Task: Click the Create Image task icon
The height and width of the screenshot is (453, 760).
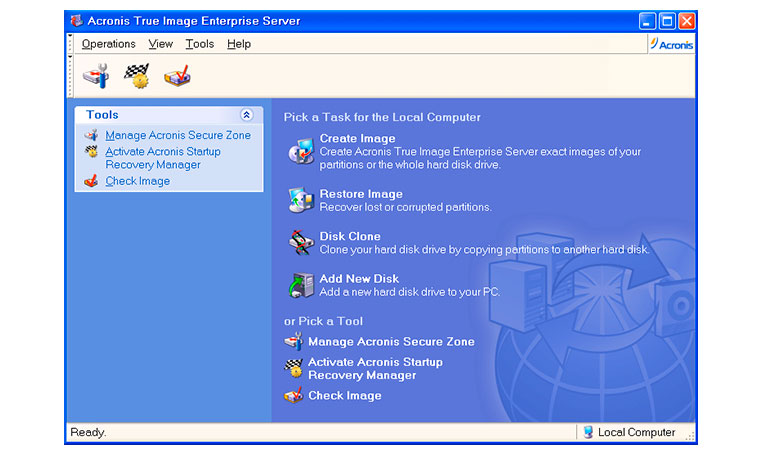Action: pos(301,151)
